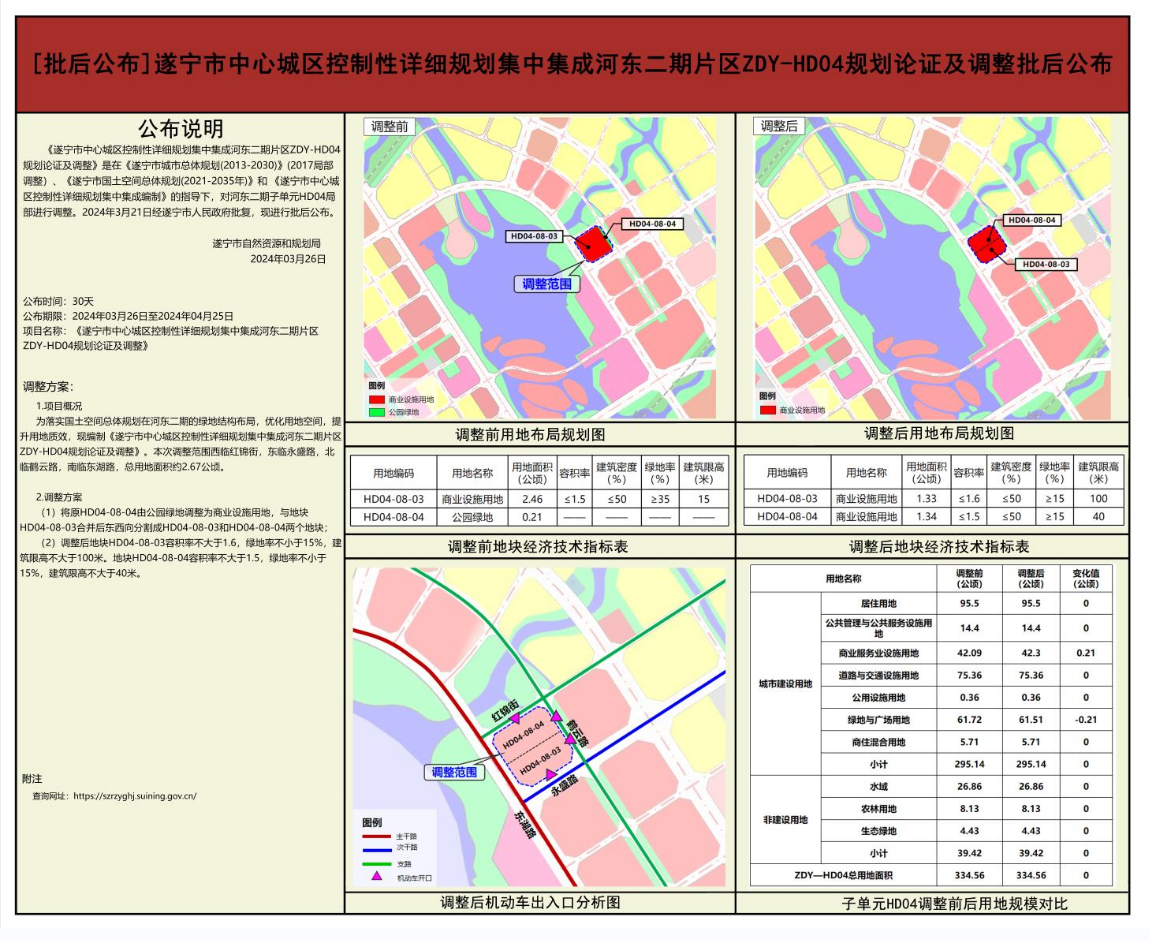Click the blue 次干路 legend line
The image size is (1149, 941).
click(x=376, y=848)
